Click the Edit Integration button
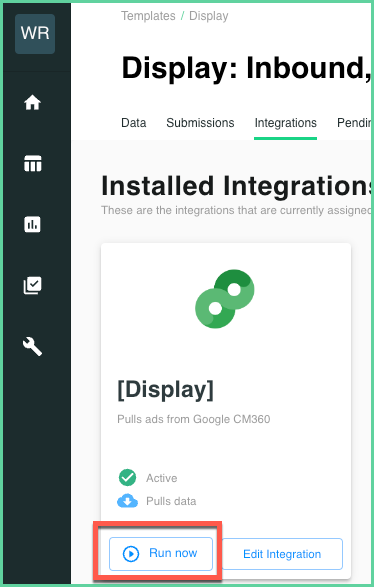This screenshot has height=587, width=374. (x=282, y=554)
